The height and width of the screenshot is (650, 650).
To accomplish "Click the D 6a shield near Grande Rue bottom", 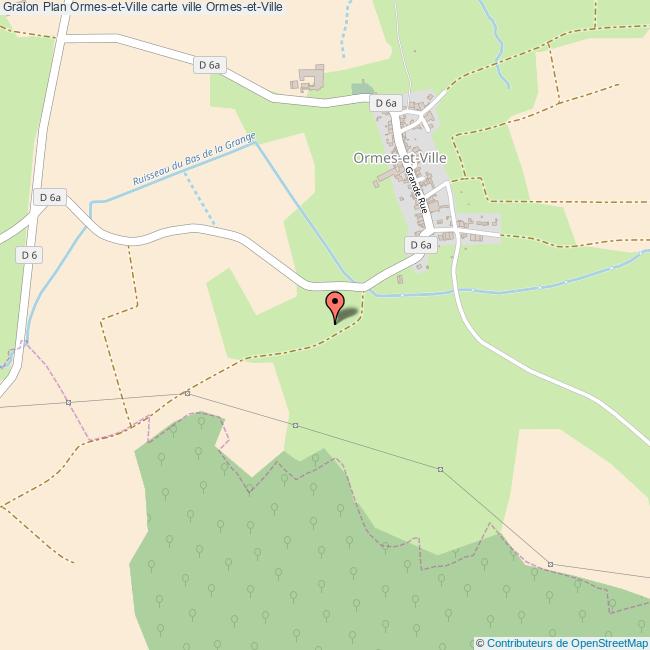I will click(421, 245).
